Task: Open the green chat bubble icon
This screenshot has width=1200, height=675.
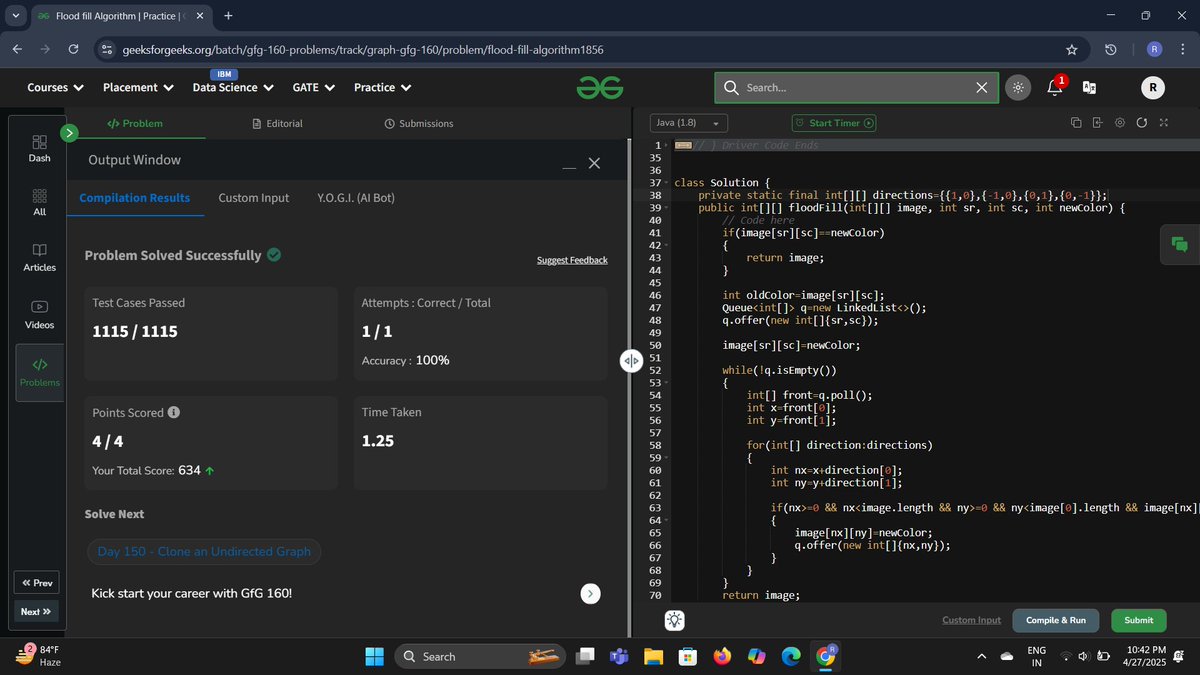Action: pyautogui.click(x=1179, y=245)
